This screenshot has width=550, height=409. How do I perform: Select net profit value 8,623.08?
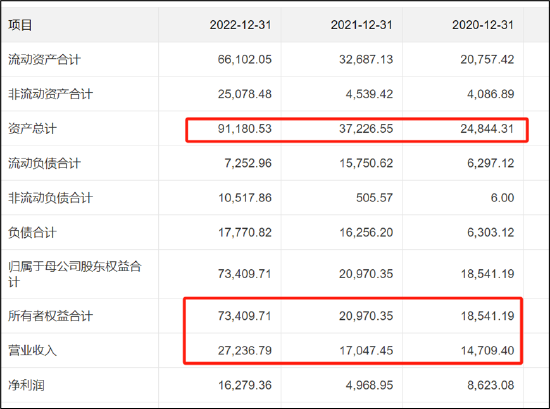coord(490,385)
